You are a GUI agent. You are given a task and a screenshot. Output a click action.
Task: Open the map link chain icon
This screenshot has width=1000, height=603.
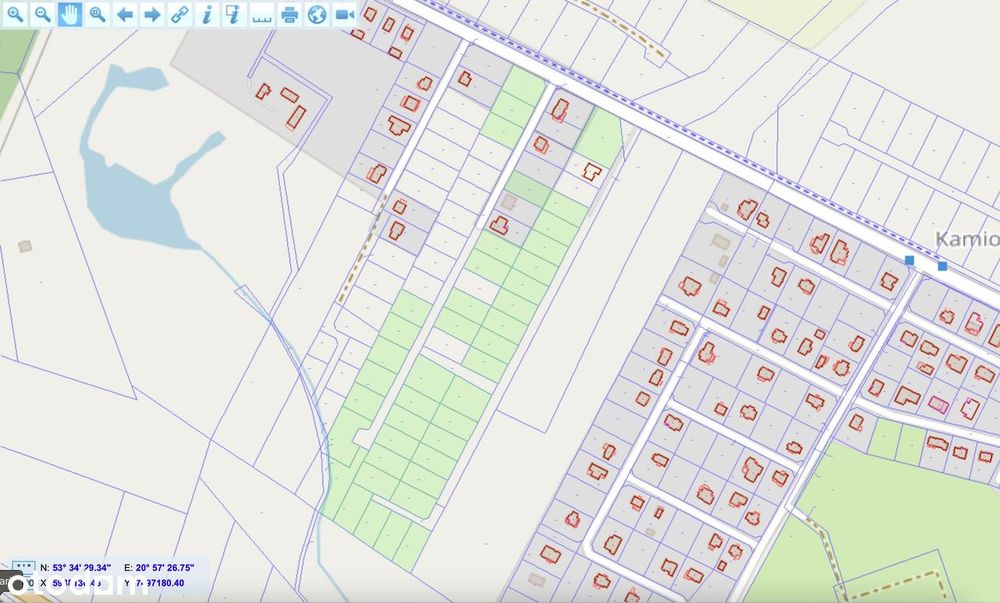180,14
